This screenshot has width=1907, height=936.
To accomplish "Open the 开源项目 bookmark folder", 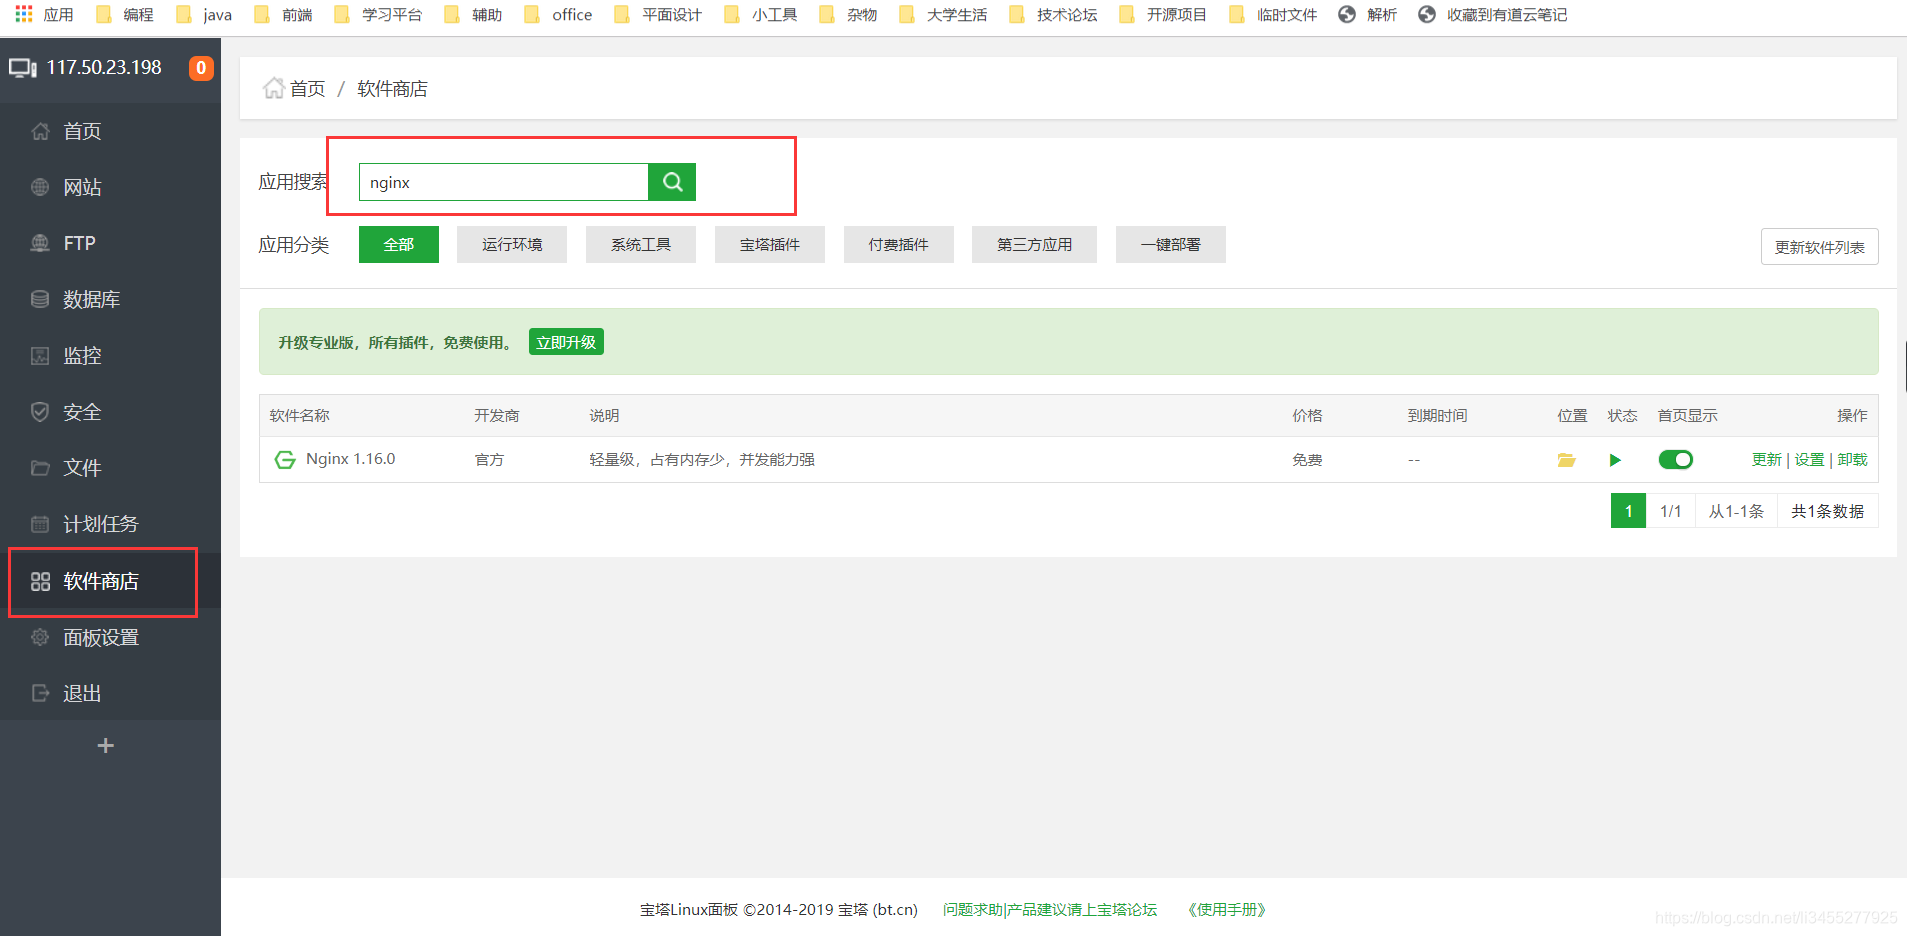I will [x=1163, y=15].
